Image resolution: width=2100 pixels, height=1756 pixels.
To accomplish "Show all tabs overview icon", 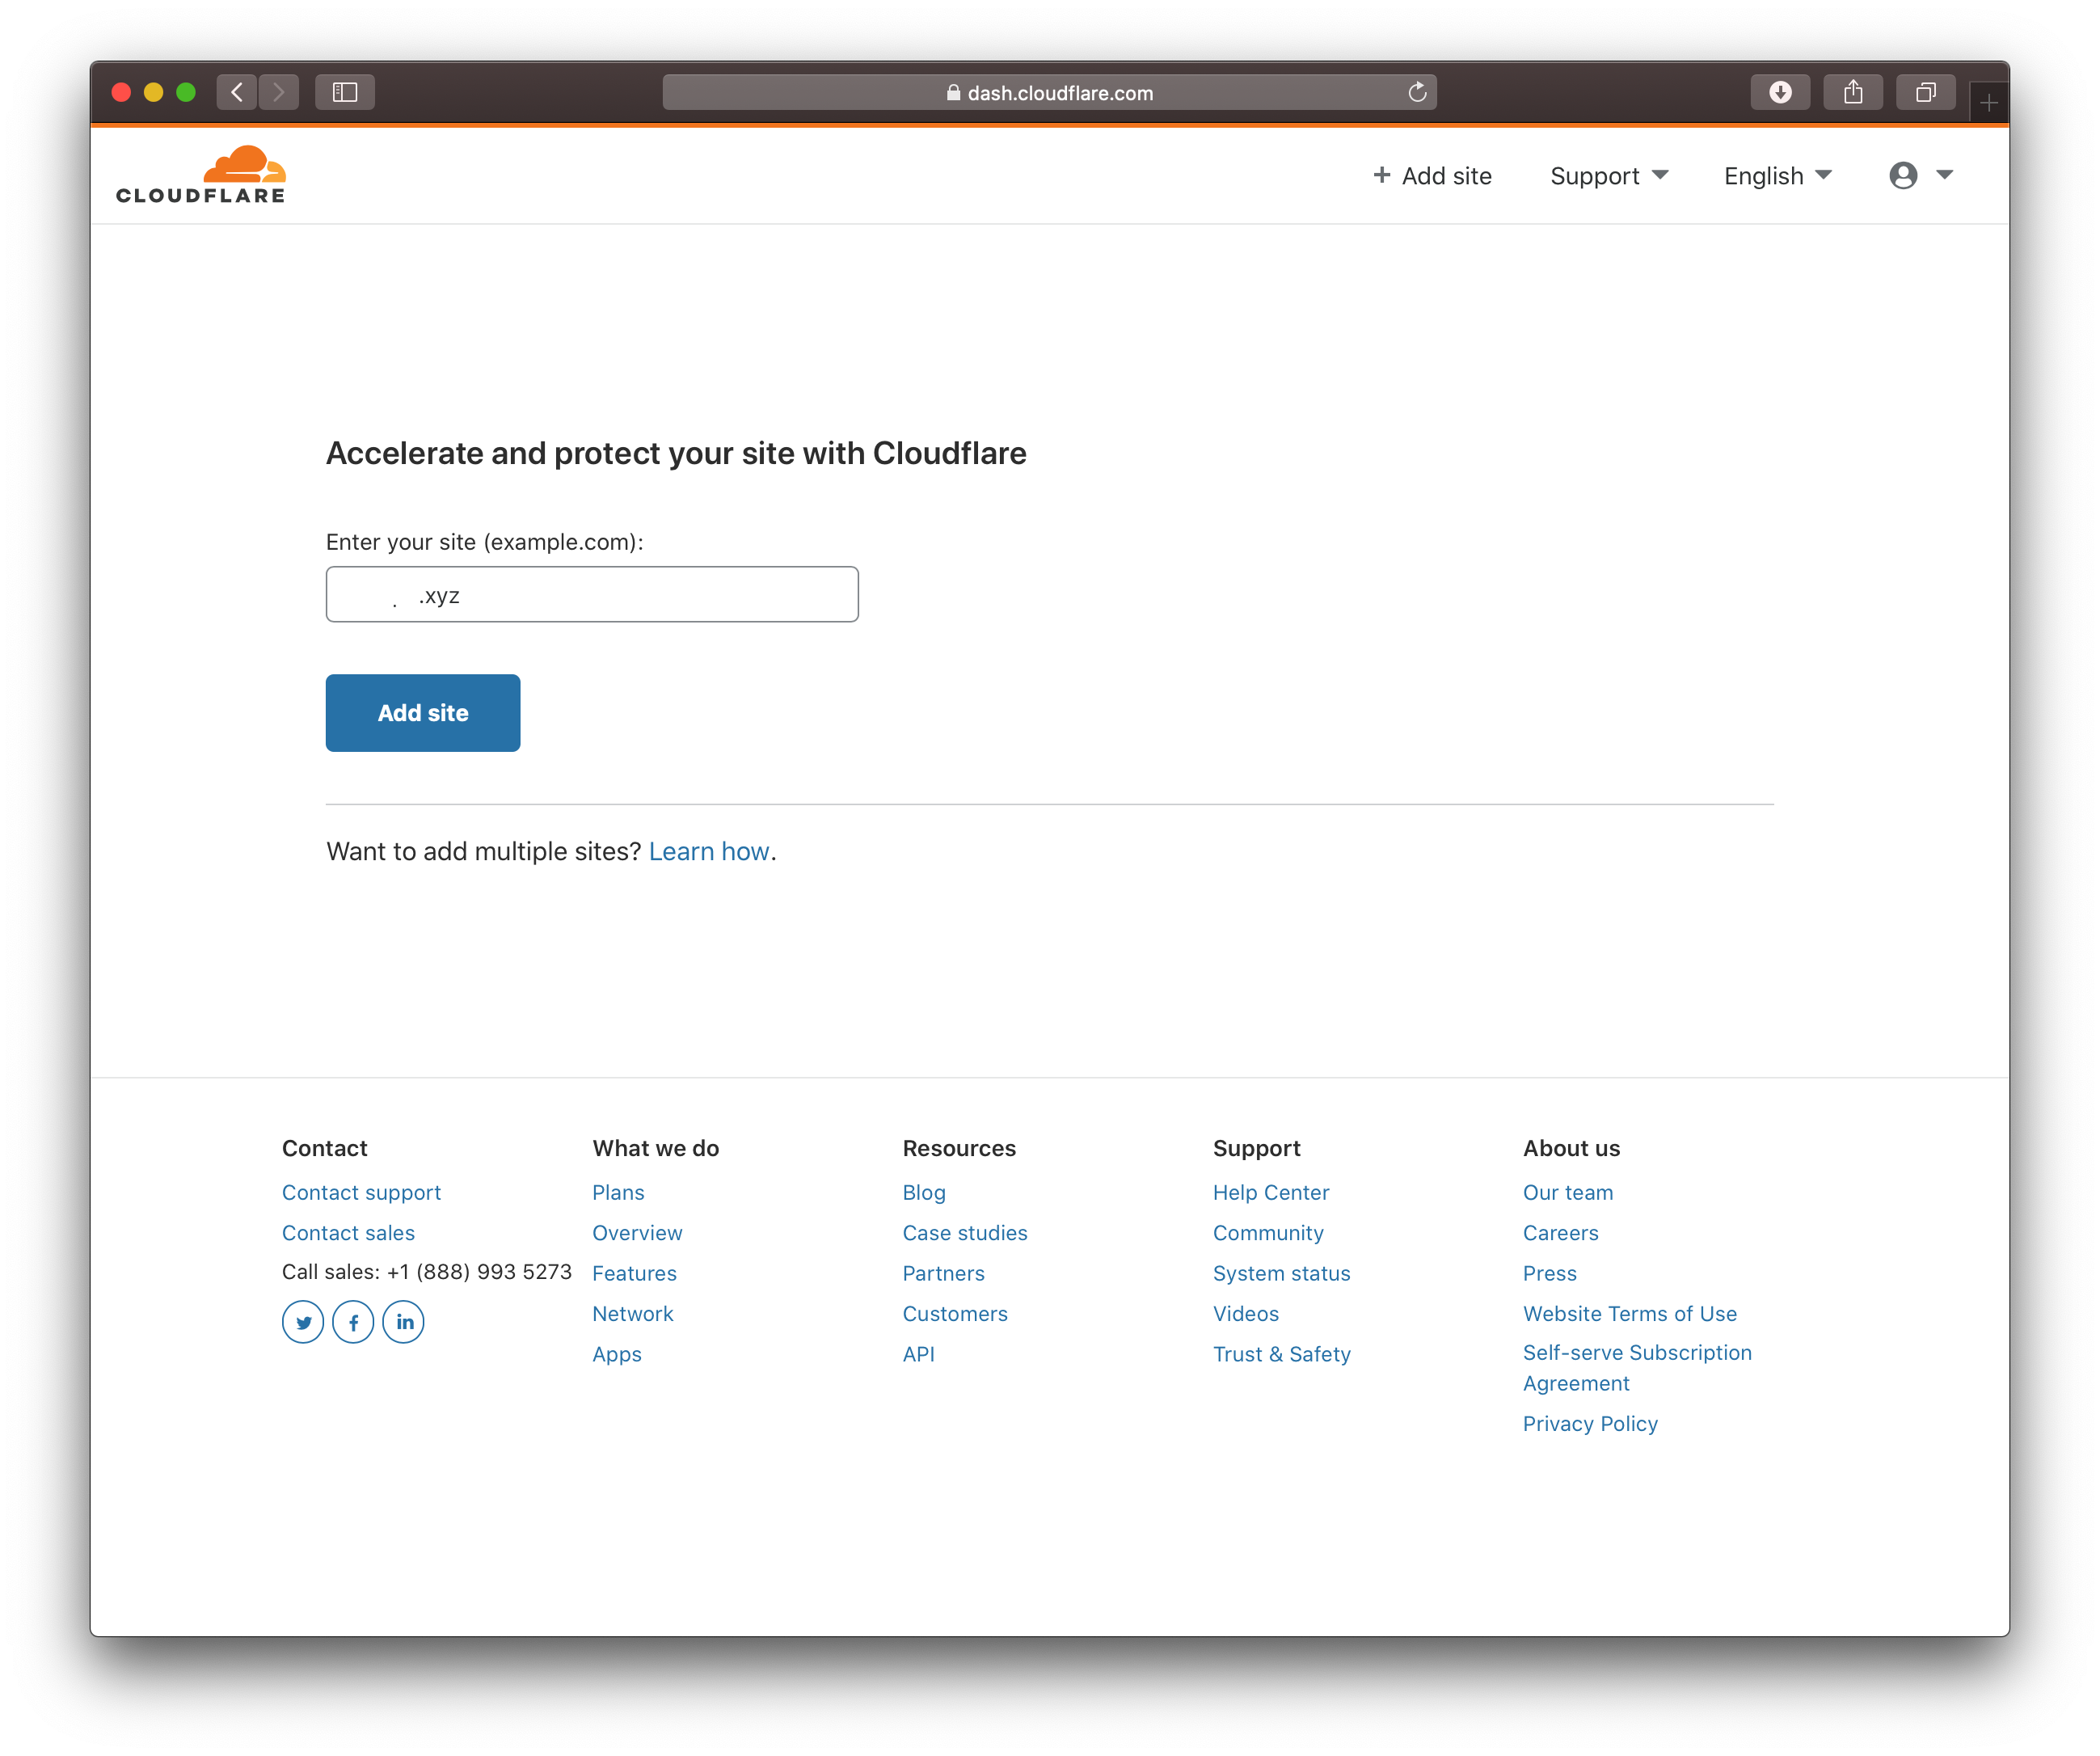I will [x=1925, y=92].
